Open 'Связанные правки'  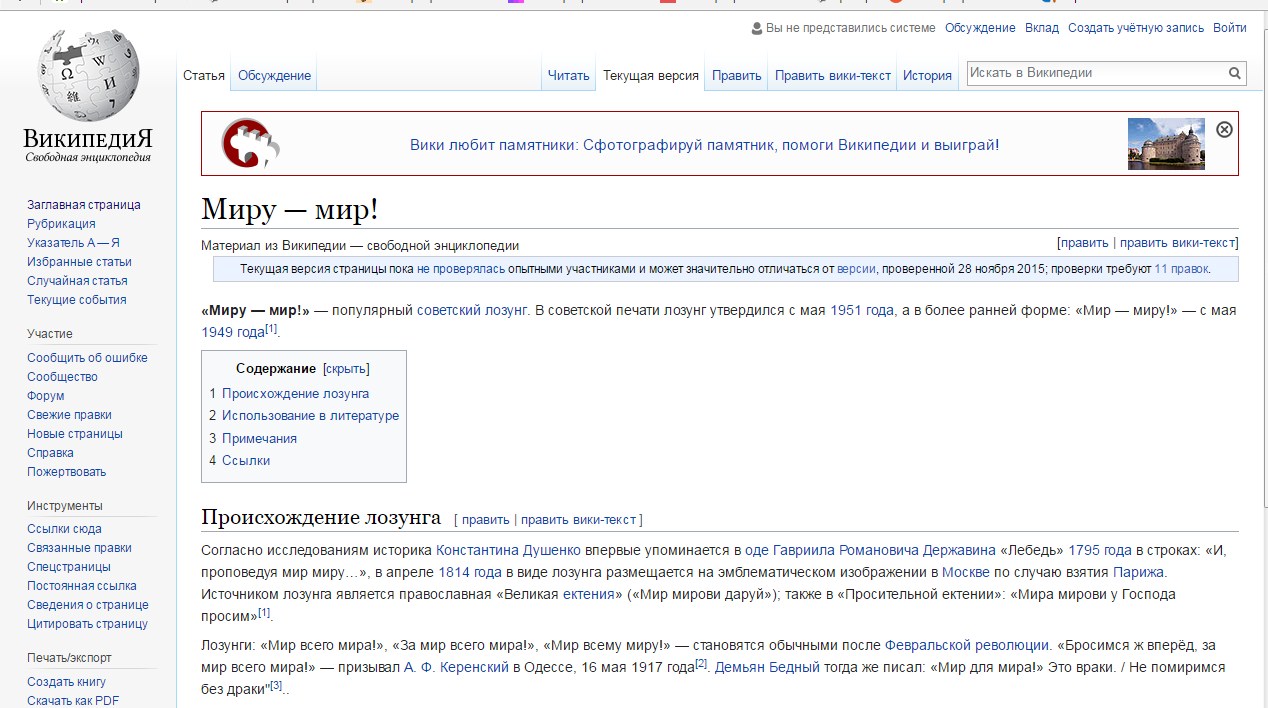[x=79, y=548]
